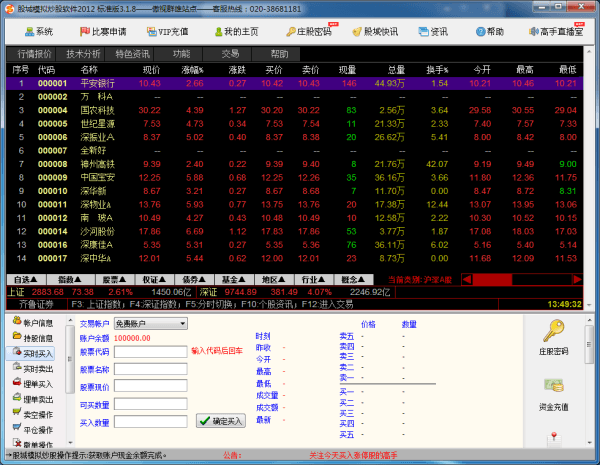The image size is (600, 465).
Task: Open the 功能 menu
Action: tap(178, 54)
